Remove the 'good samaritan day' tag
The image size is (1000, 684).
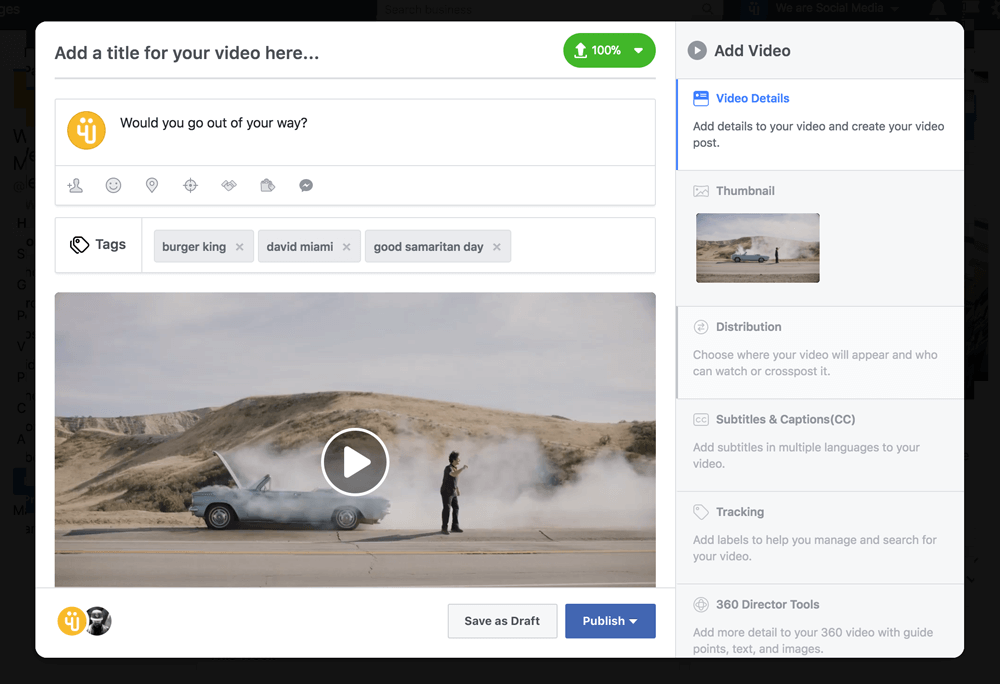(496, 247)
